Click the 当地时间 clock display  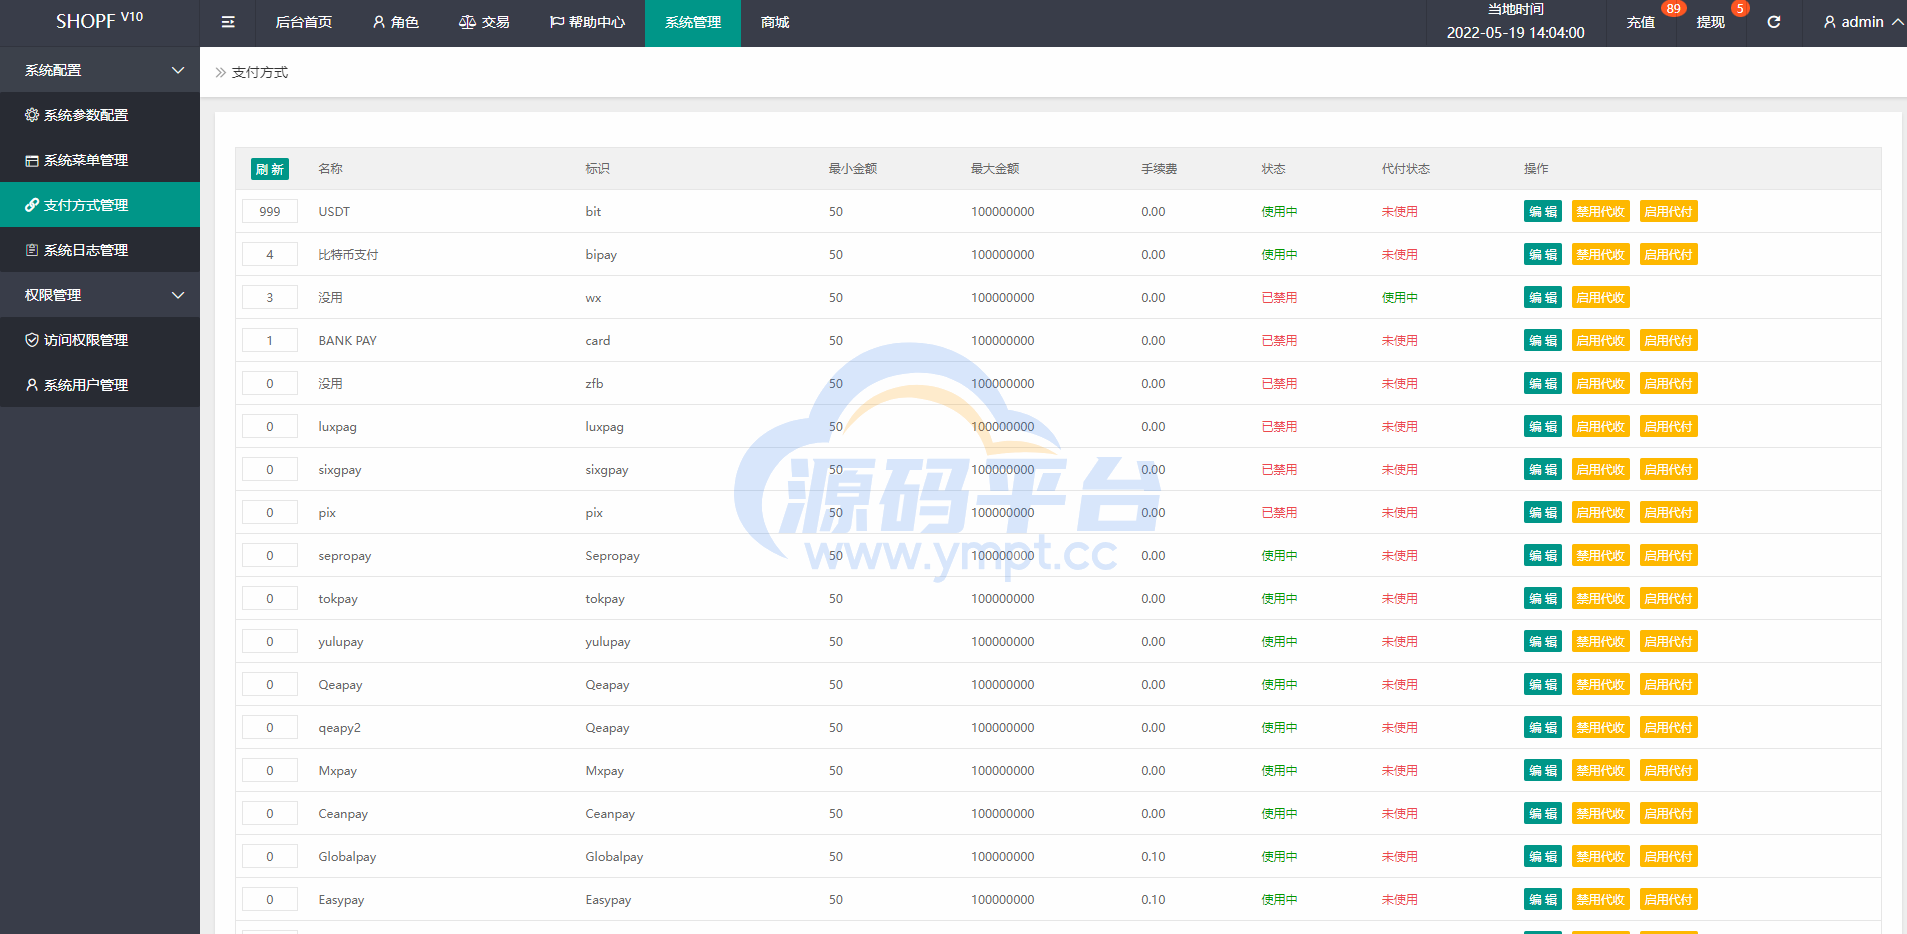pyautogui.click(x=1515, y=22)
